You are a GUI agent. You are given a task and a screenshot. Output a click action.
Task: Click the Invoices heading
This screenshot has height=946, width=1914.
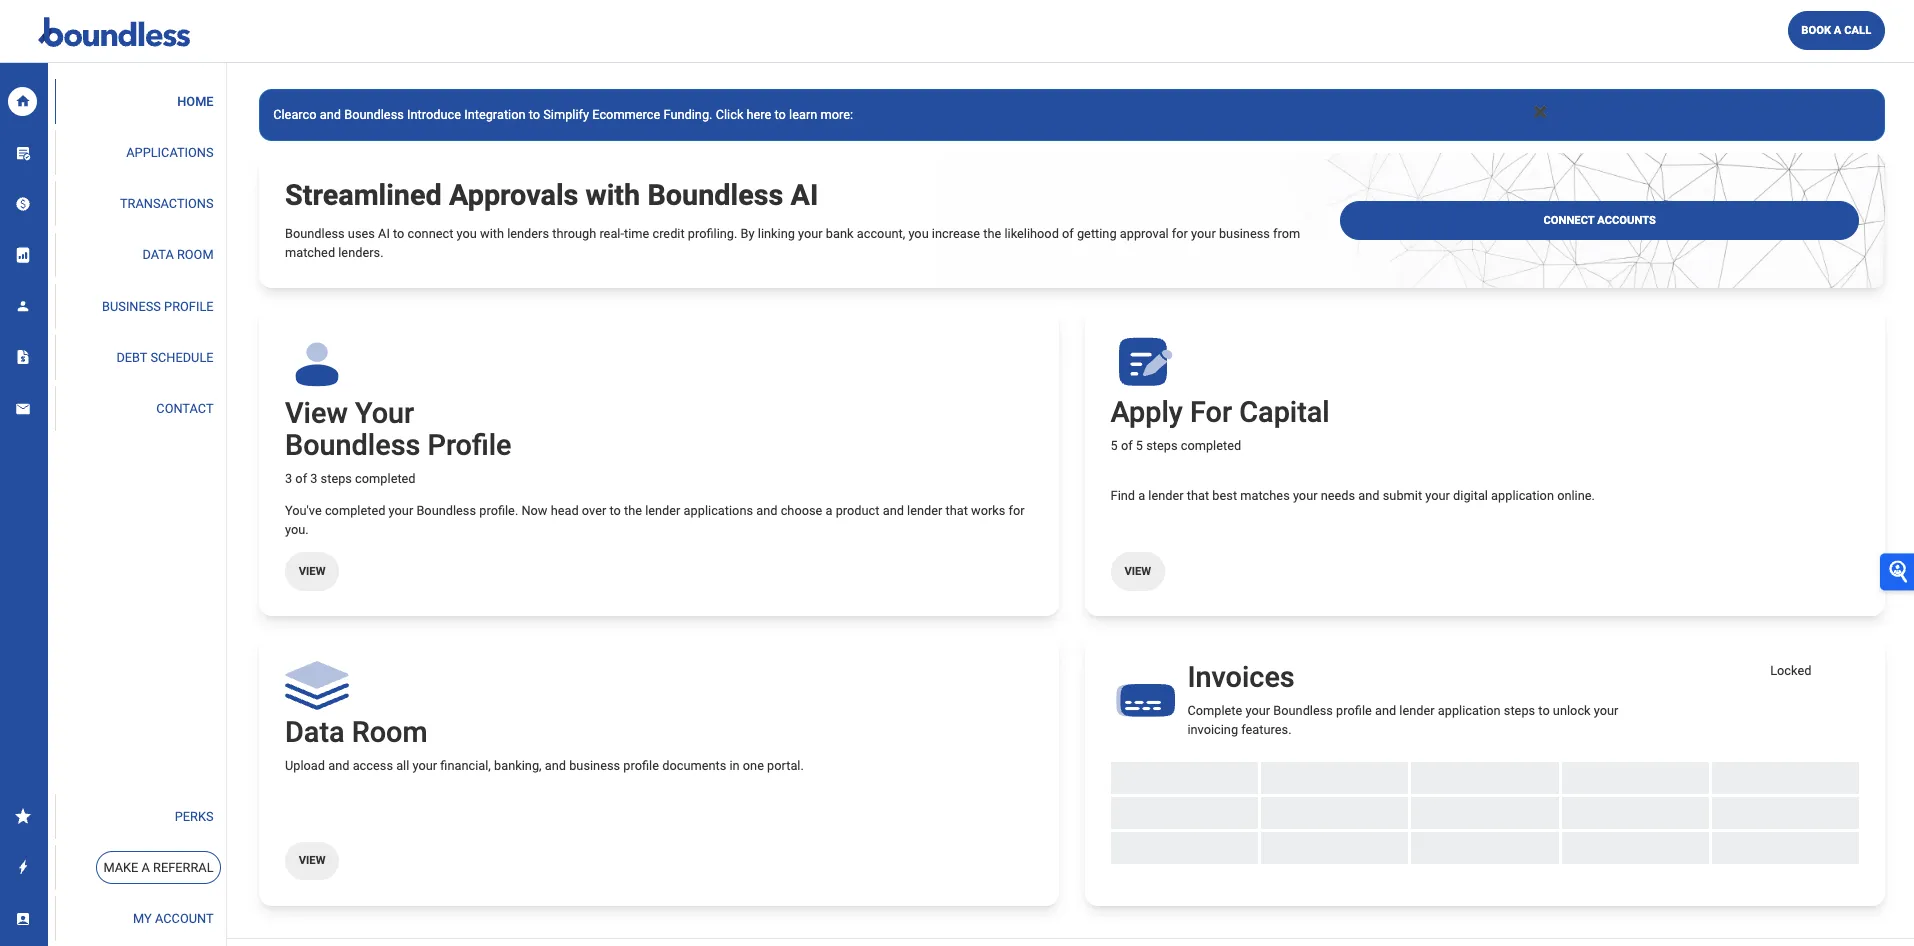[x=1241, y=677]
